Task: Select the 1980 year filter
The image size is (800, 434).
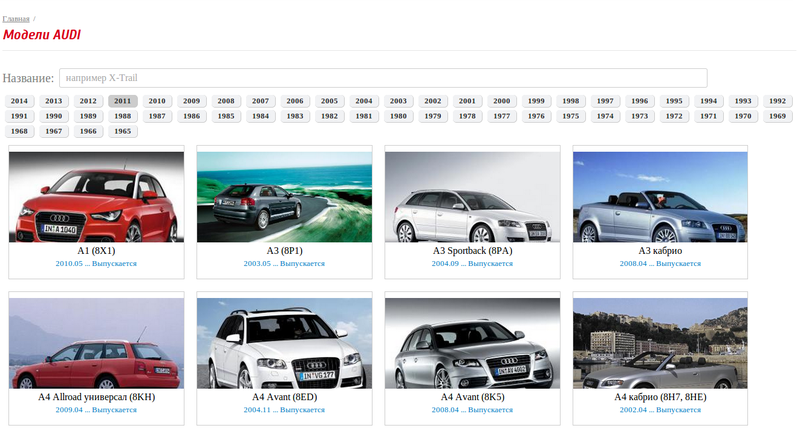Action: pyautogui.click(x=398, y=116)
